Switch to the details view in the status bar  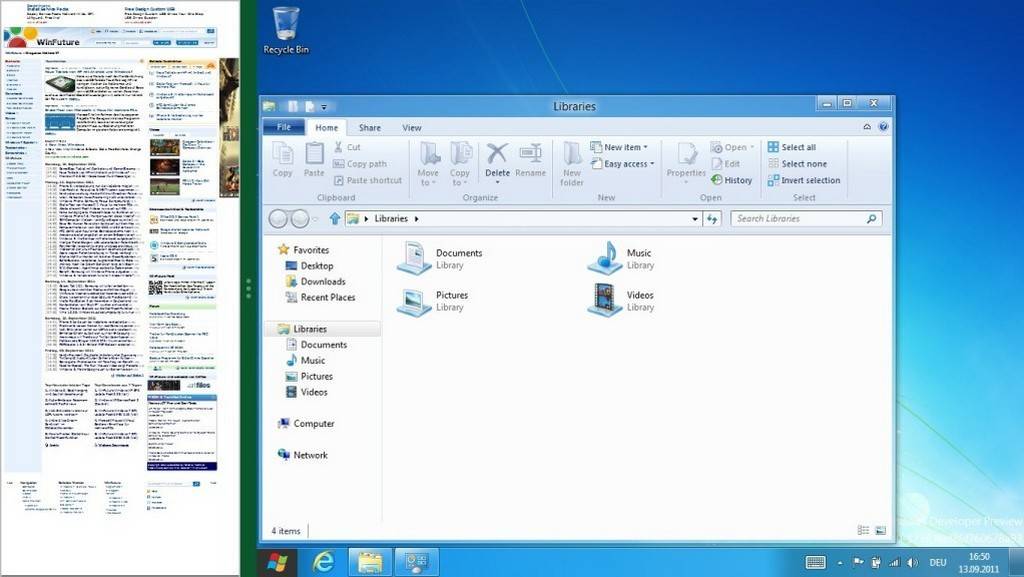863,531
